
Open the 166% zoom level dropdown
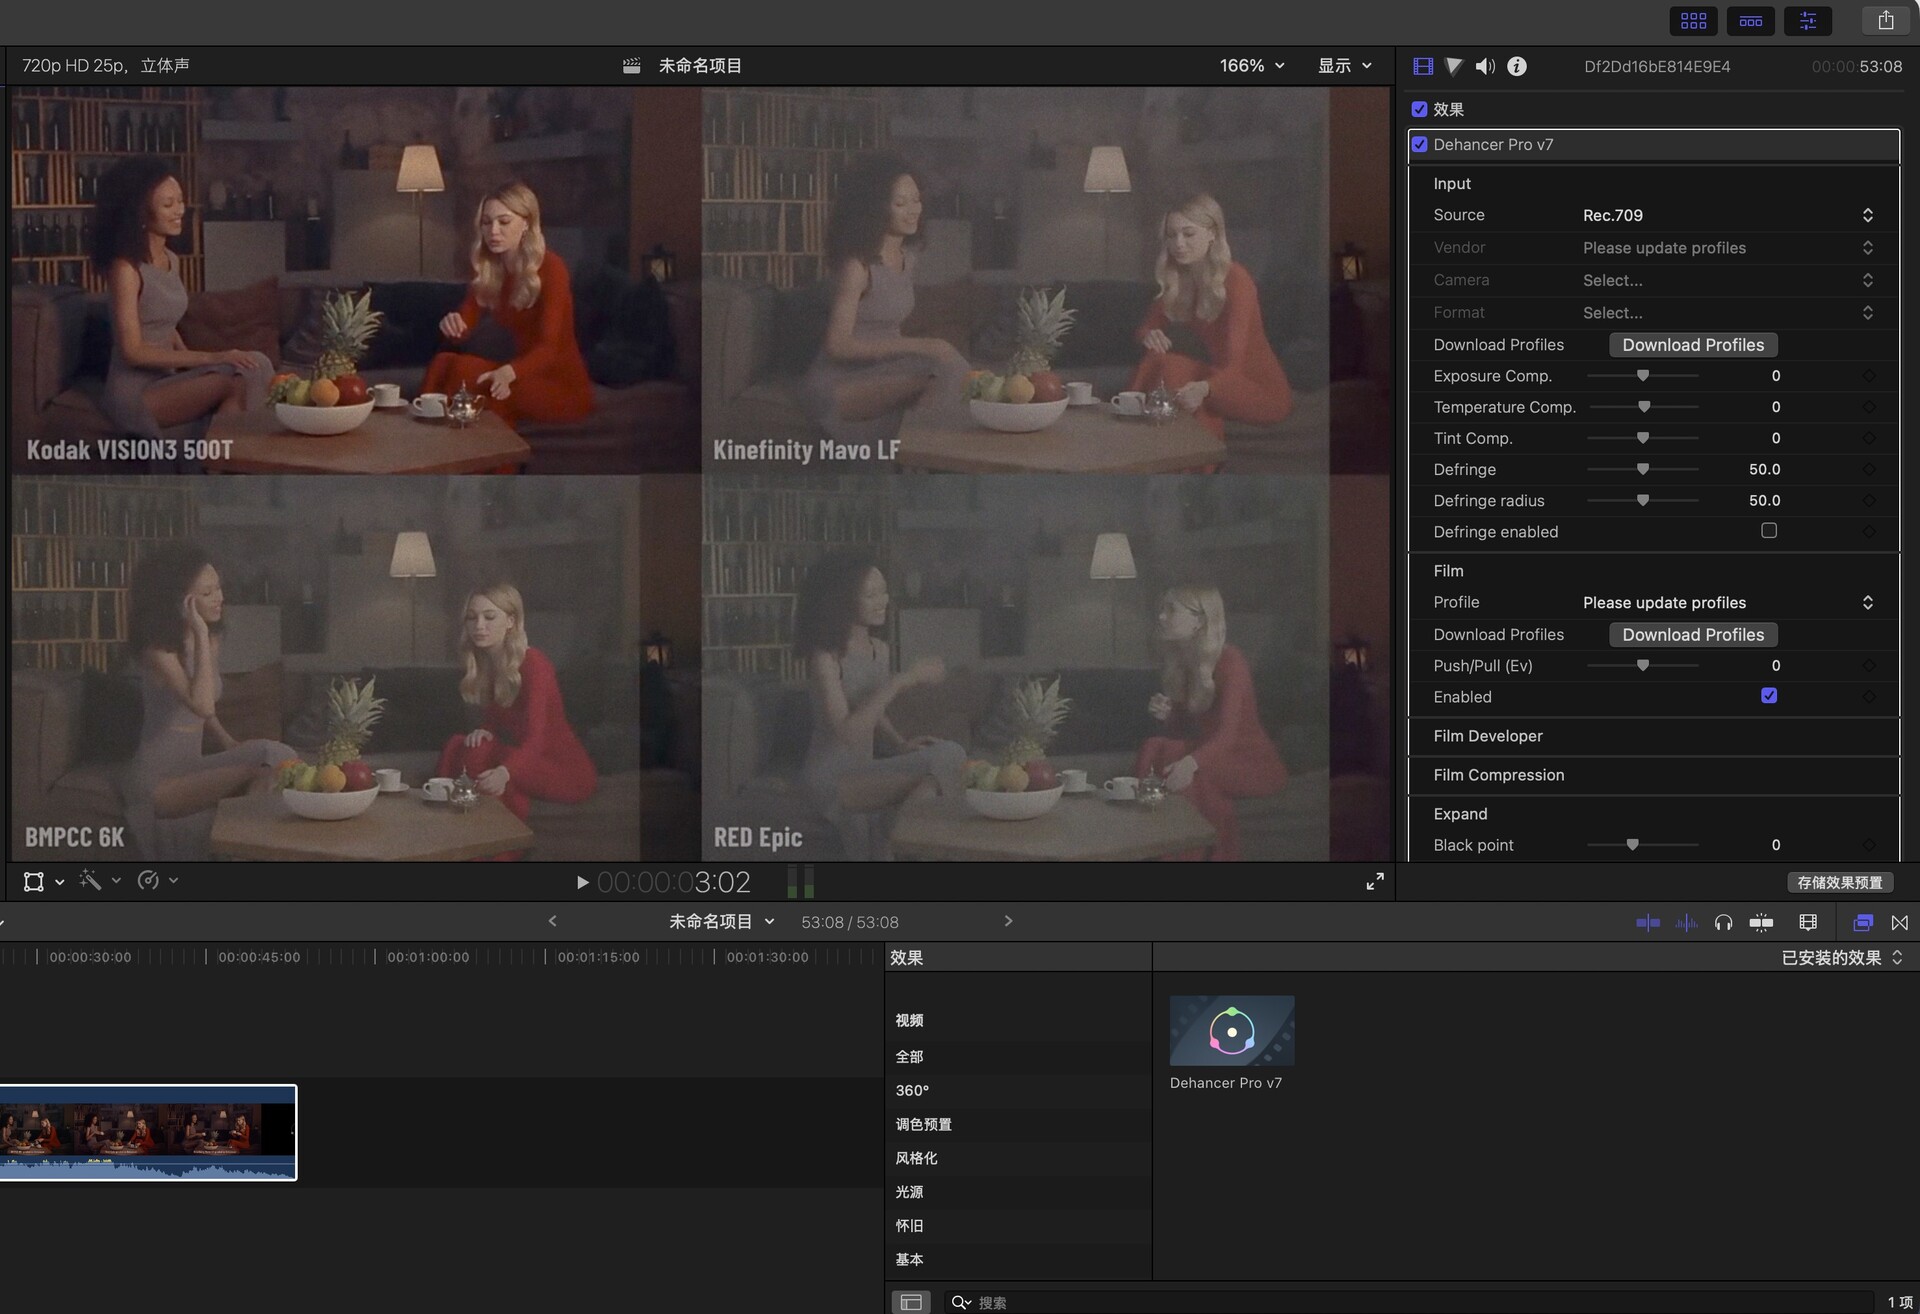1251,65
